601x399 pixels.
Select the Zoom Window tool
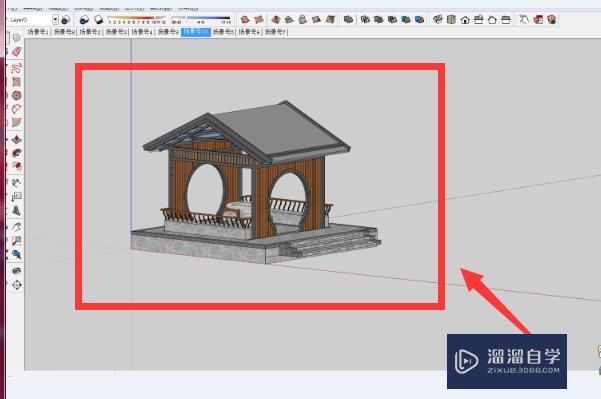[16, 241]
